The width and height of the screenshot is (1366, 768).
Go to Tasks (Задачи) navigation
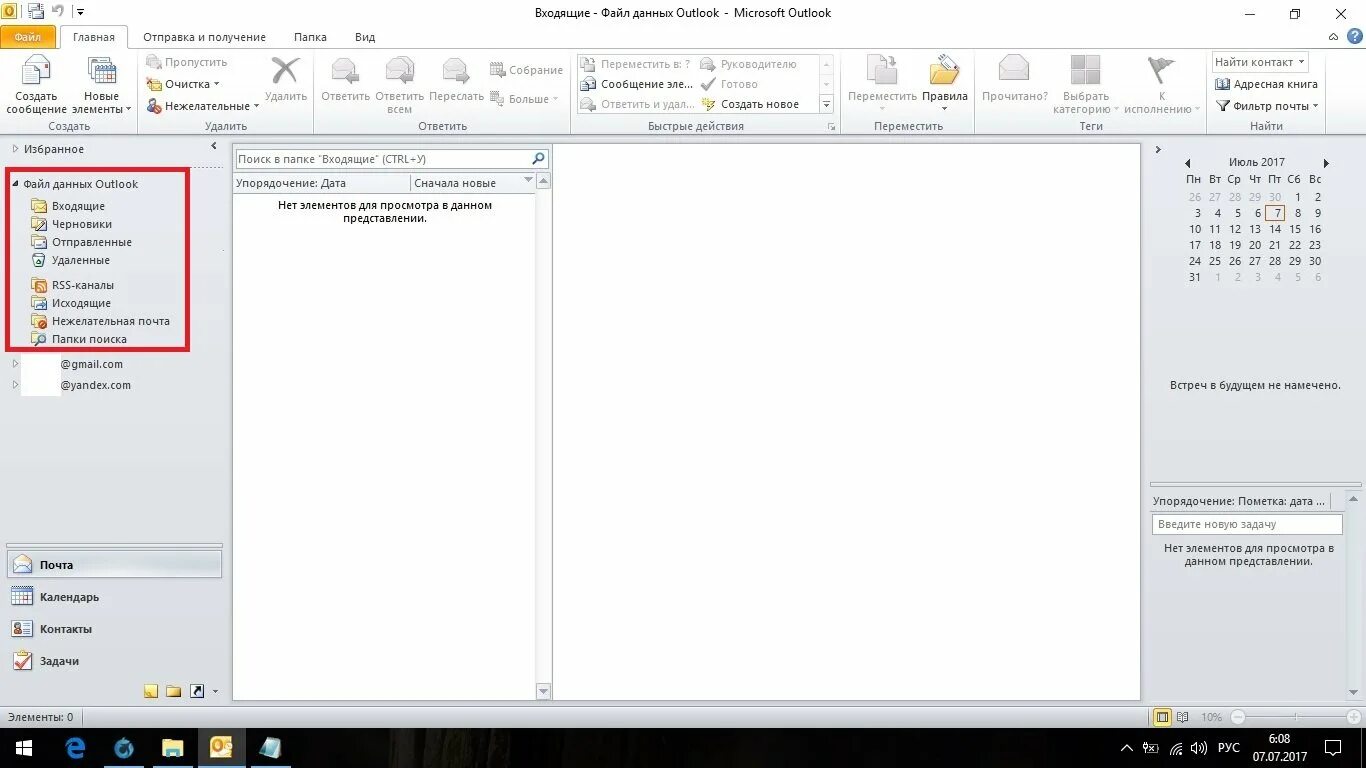coord(115,661)
